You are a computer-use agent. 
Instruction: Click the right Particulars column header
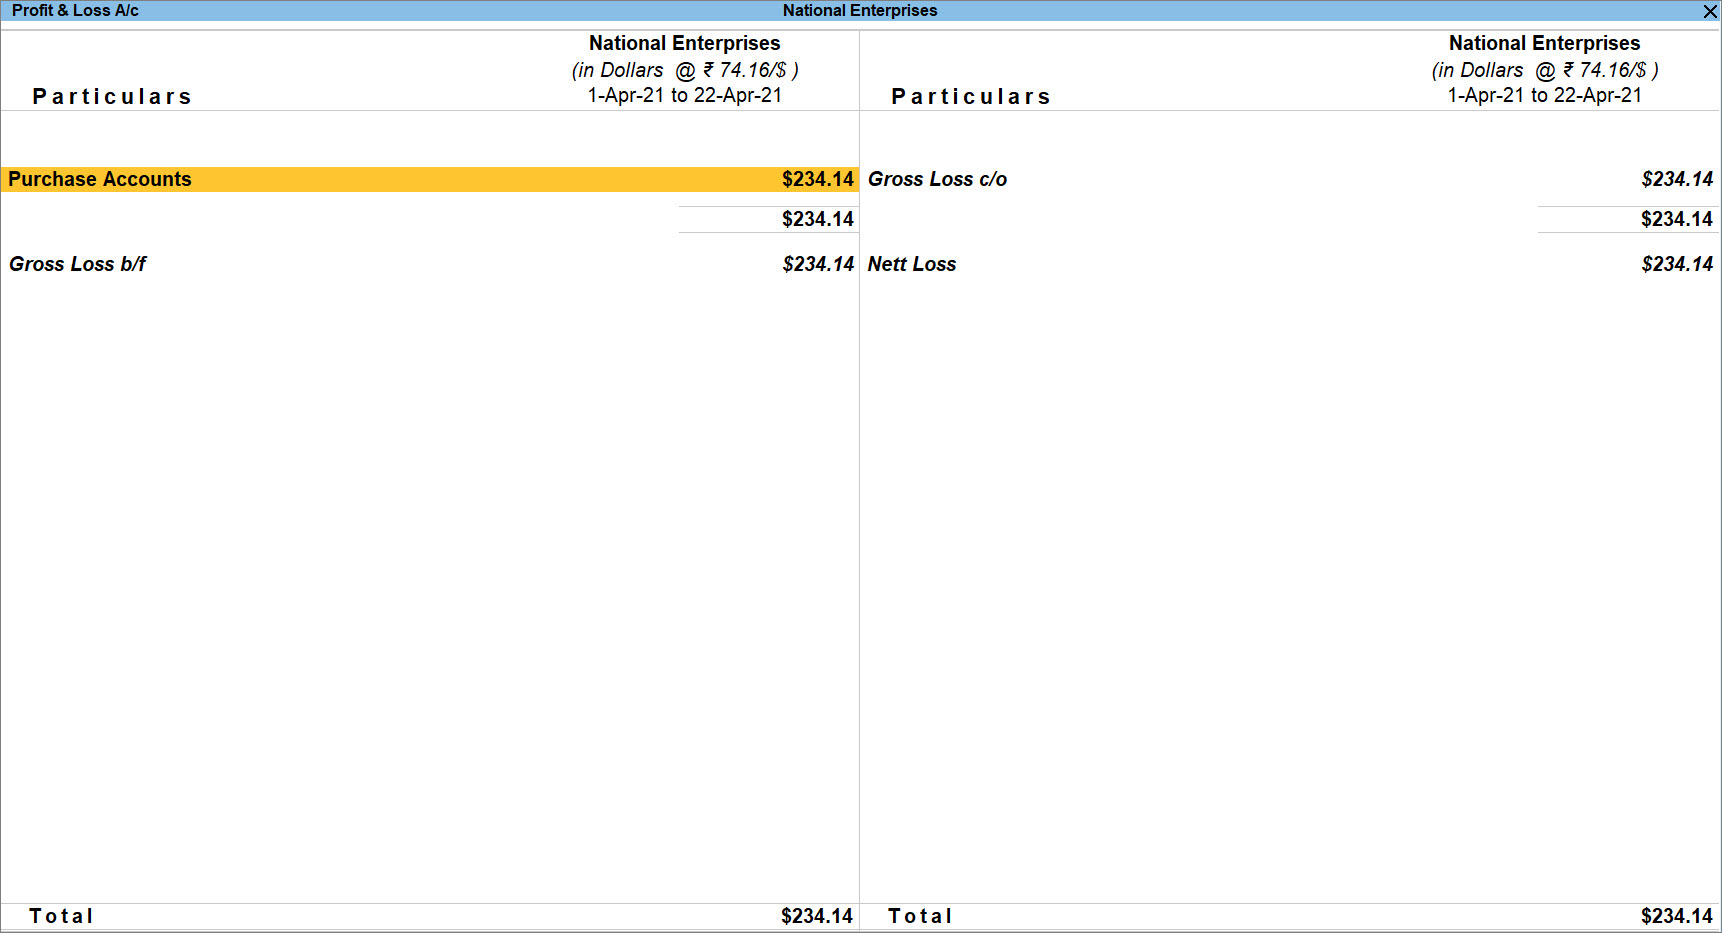pyautogui.click(x=971, y=97)
